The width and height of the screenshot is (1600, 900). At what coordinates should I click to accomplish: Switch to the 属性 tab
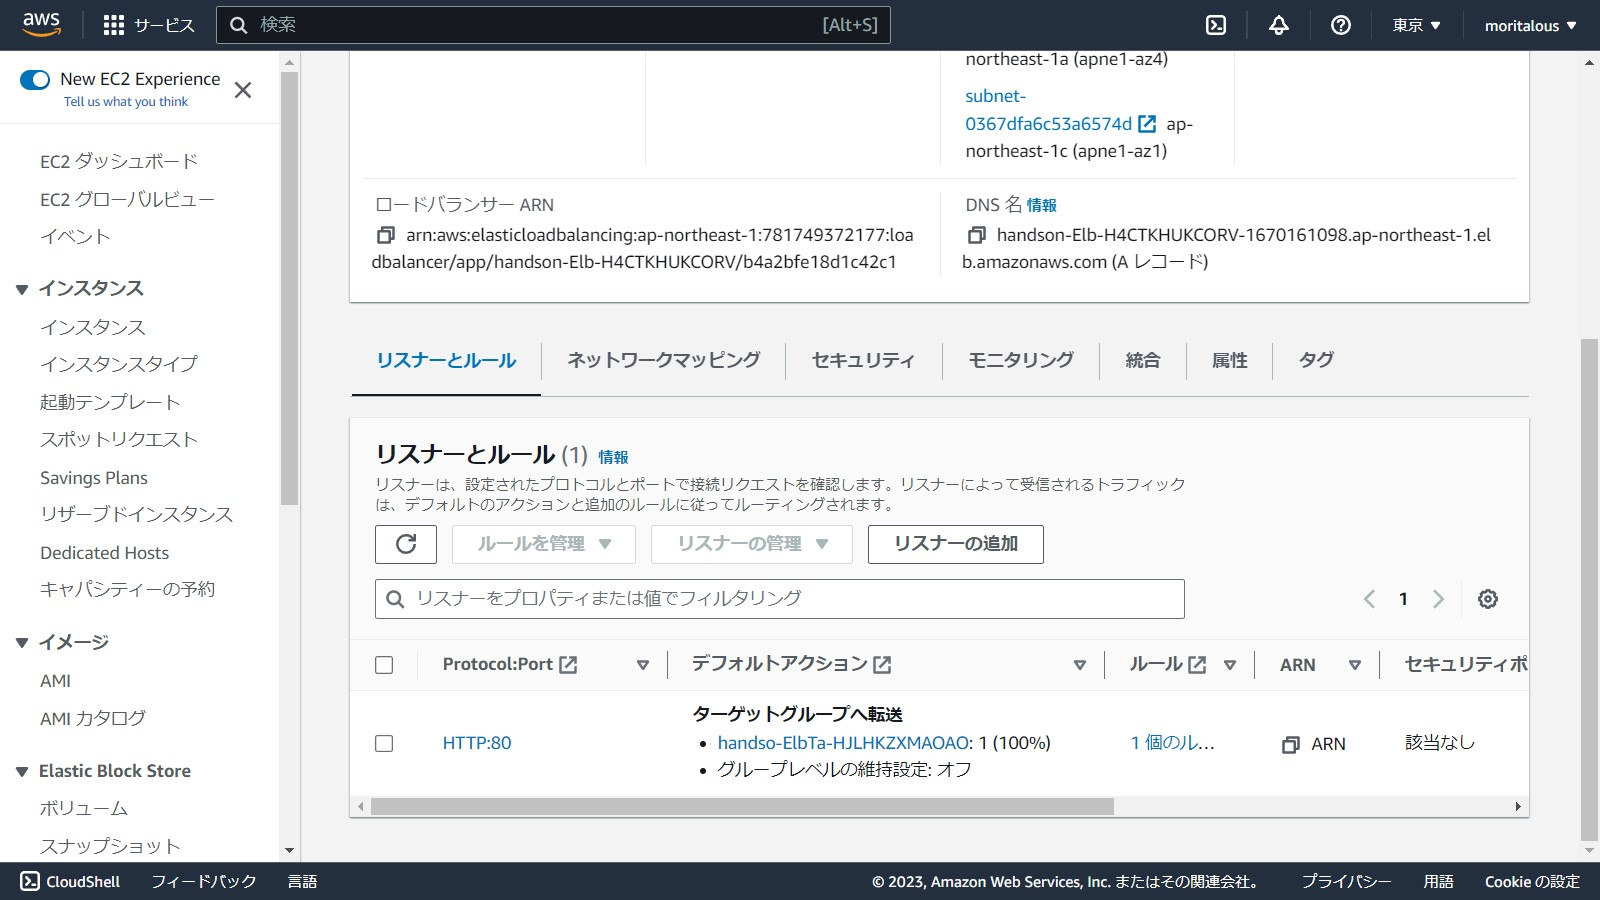1230,360
